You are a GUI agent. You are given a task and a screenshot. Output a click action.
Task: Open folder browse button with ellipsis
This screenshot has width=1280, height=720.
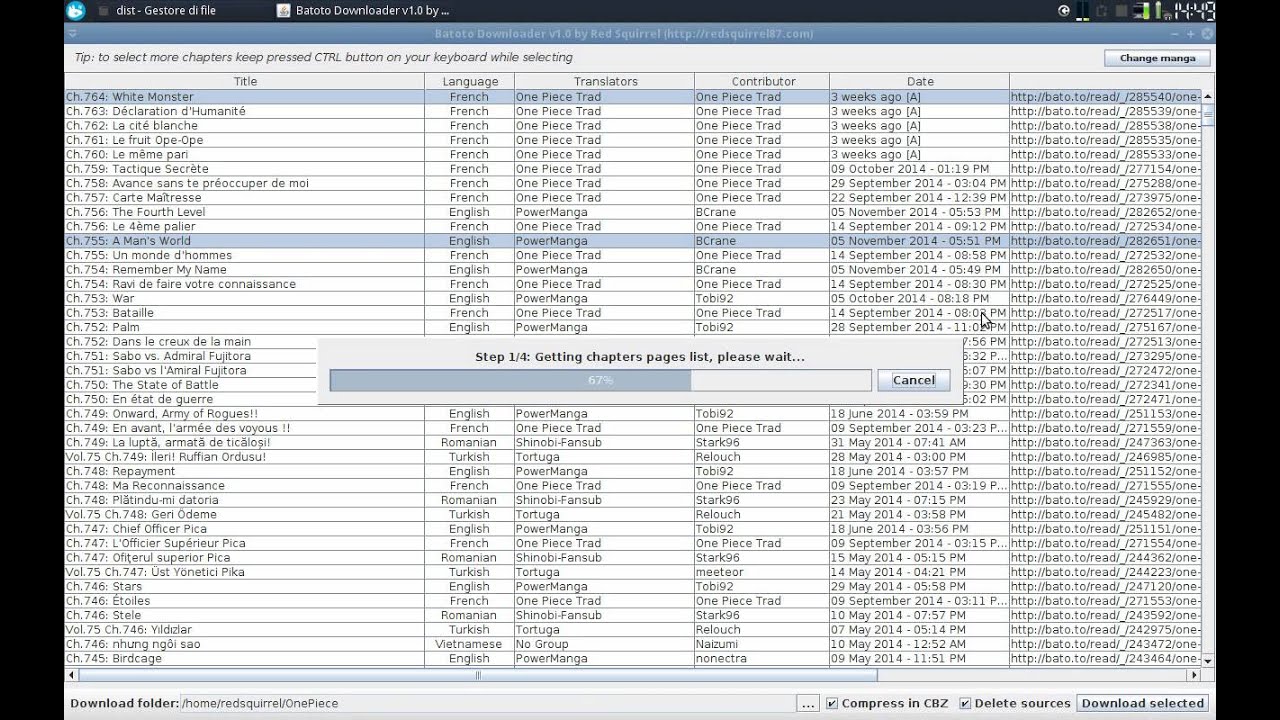pos(808,703)
